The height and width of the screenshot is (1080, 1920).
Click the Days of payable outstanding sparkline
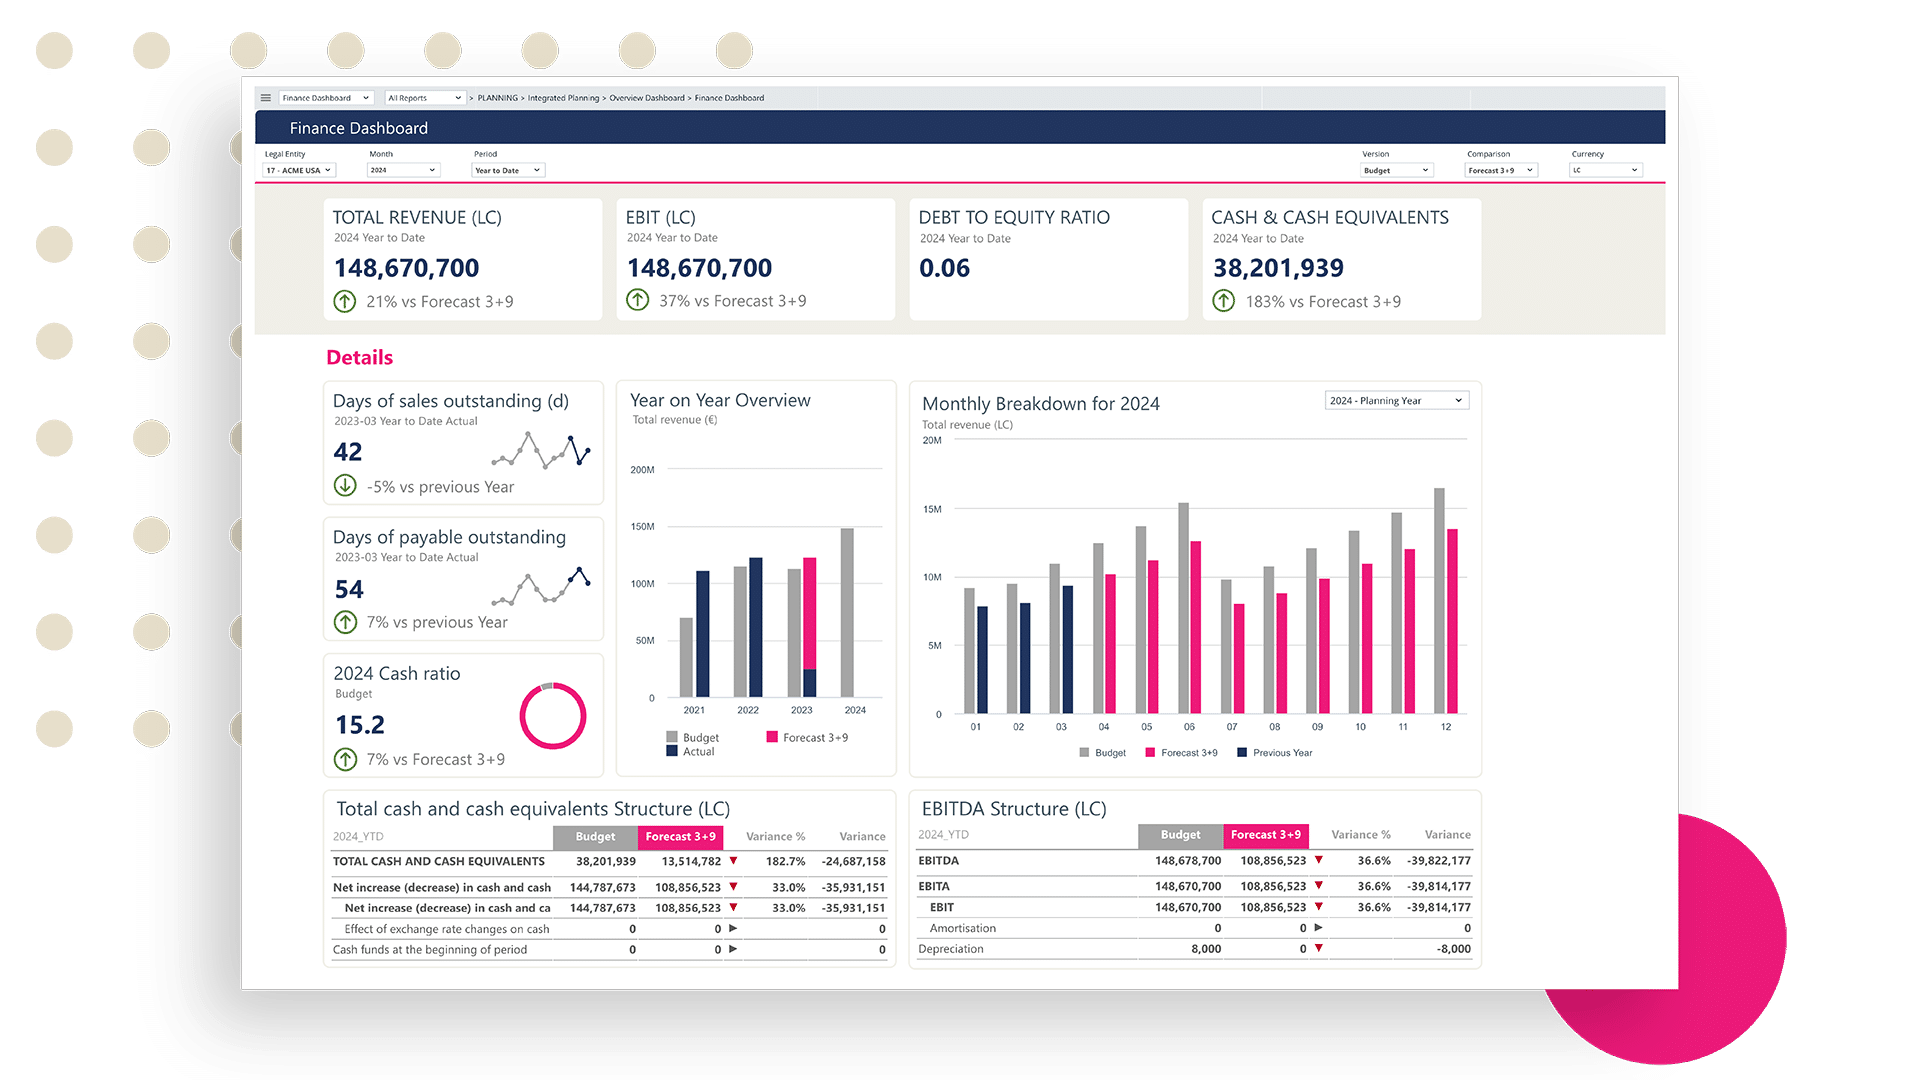tap(541, 587)
